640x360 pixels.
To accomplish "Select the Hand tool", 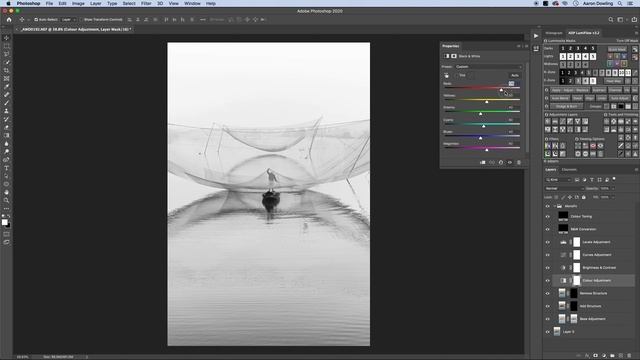I will (x=6, y=192).
